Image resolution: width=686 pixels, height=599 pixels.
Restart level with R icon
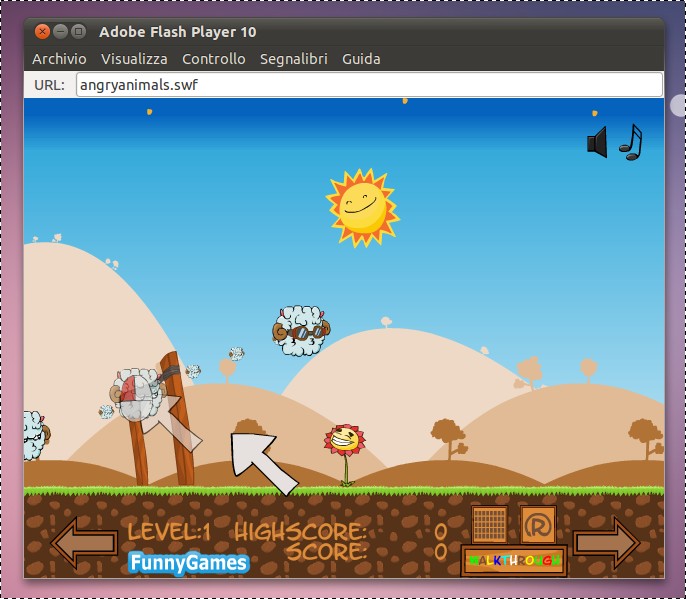pos(539,524)
